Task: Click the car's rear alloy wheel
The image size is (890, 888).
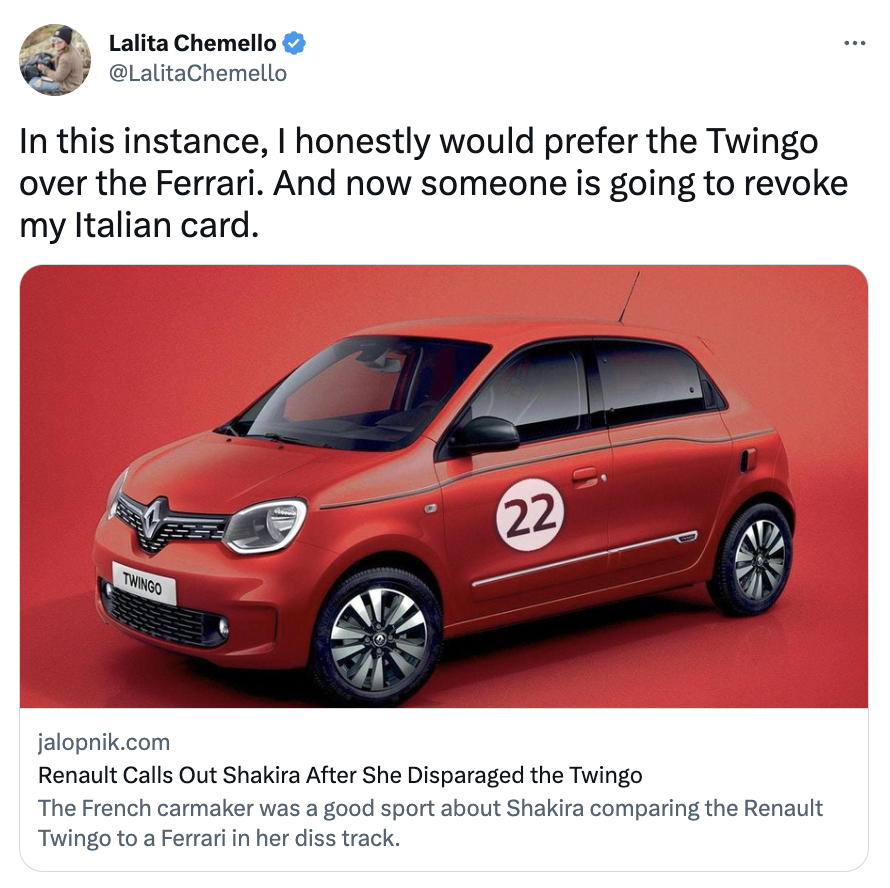Action: pos(756,559)
